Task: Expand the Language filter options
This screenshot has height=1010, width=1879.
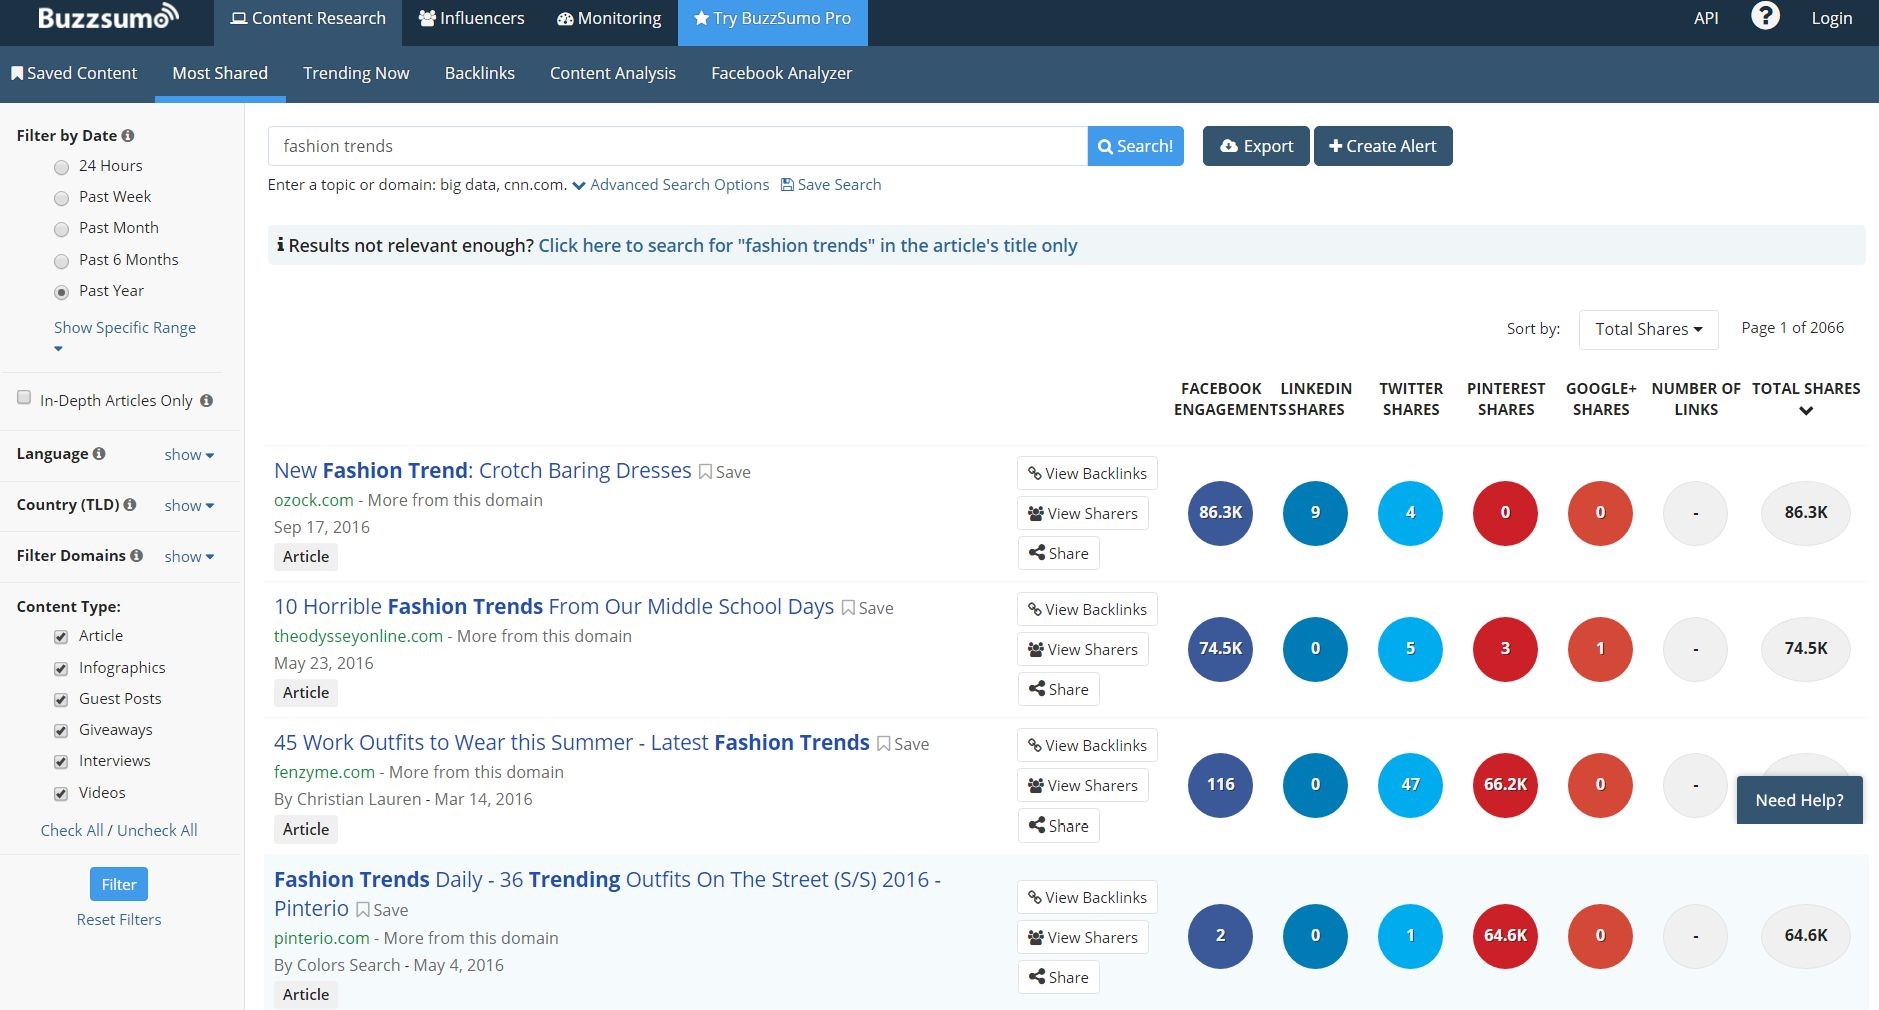Action: 189,455
